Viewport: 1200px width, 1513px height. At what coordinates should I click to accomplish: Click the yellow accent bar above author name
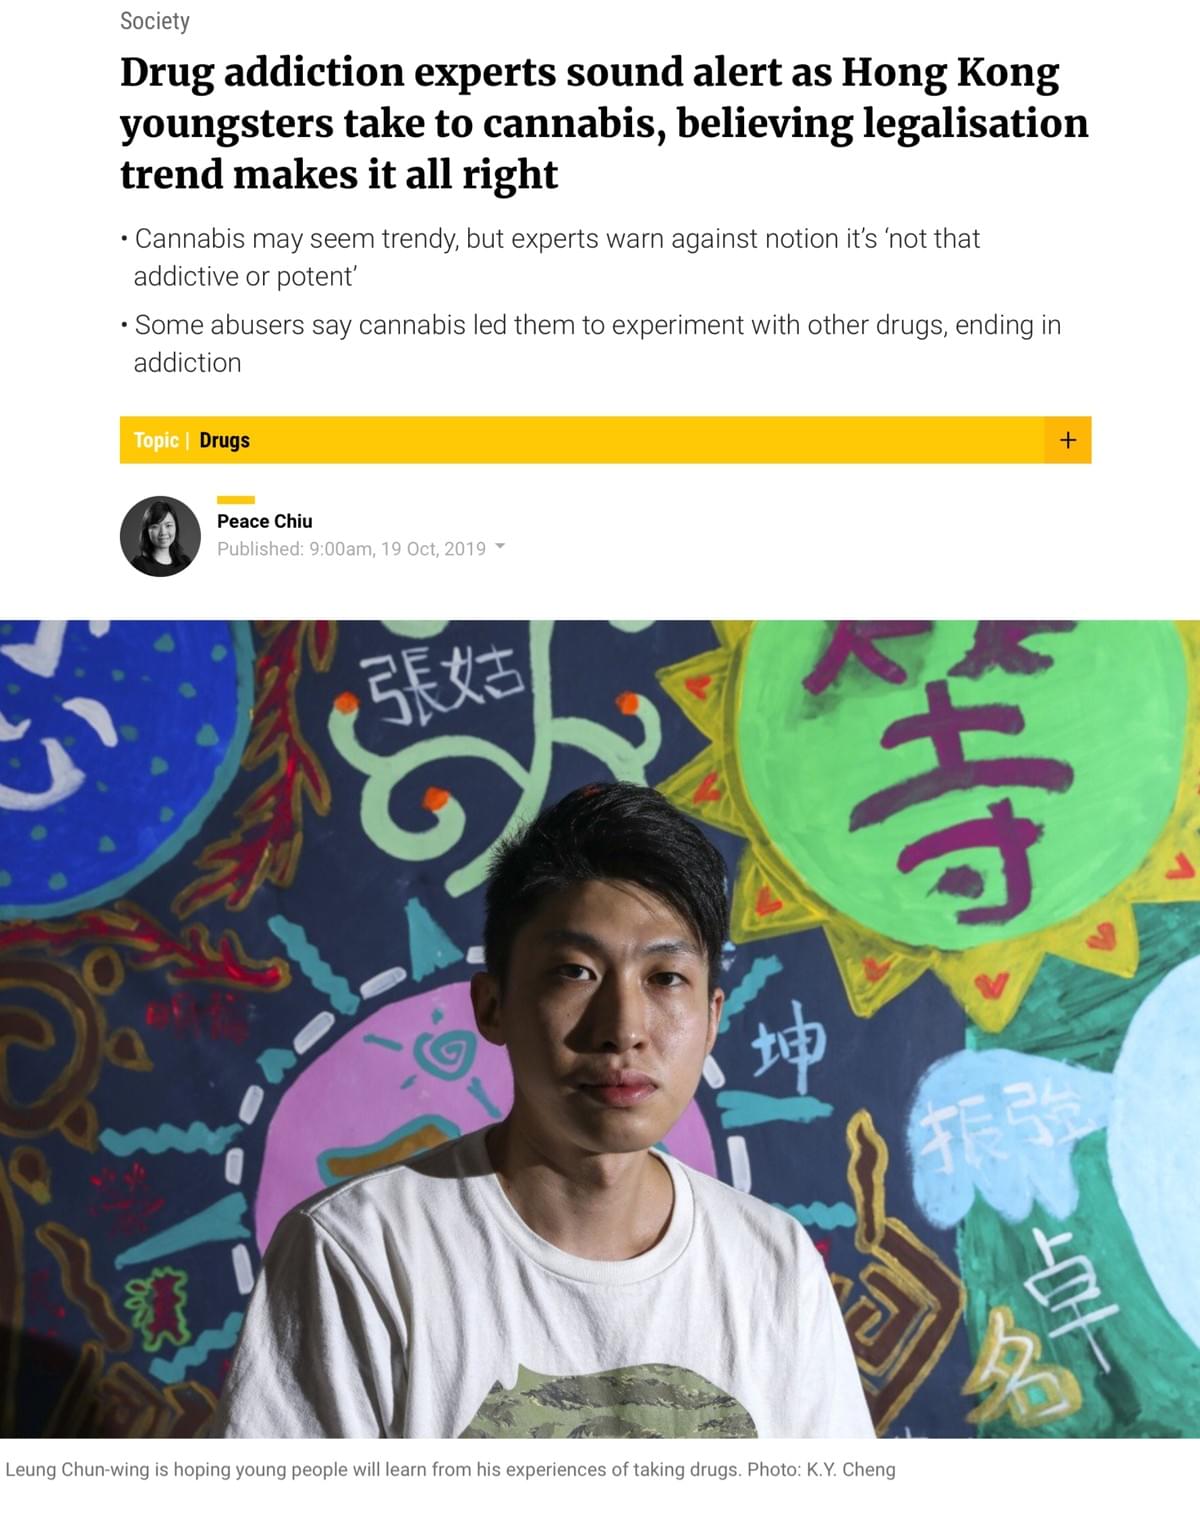236,500
